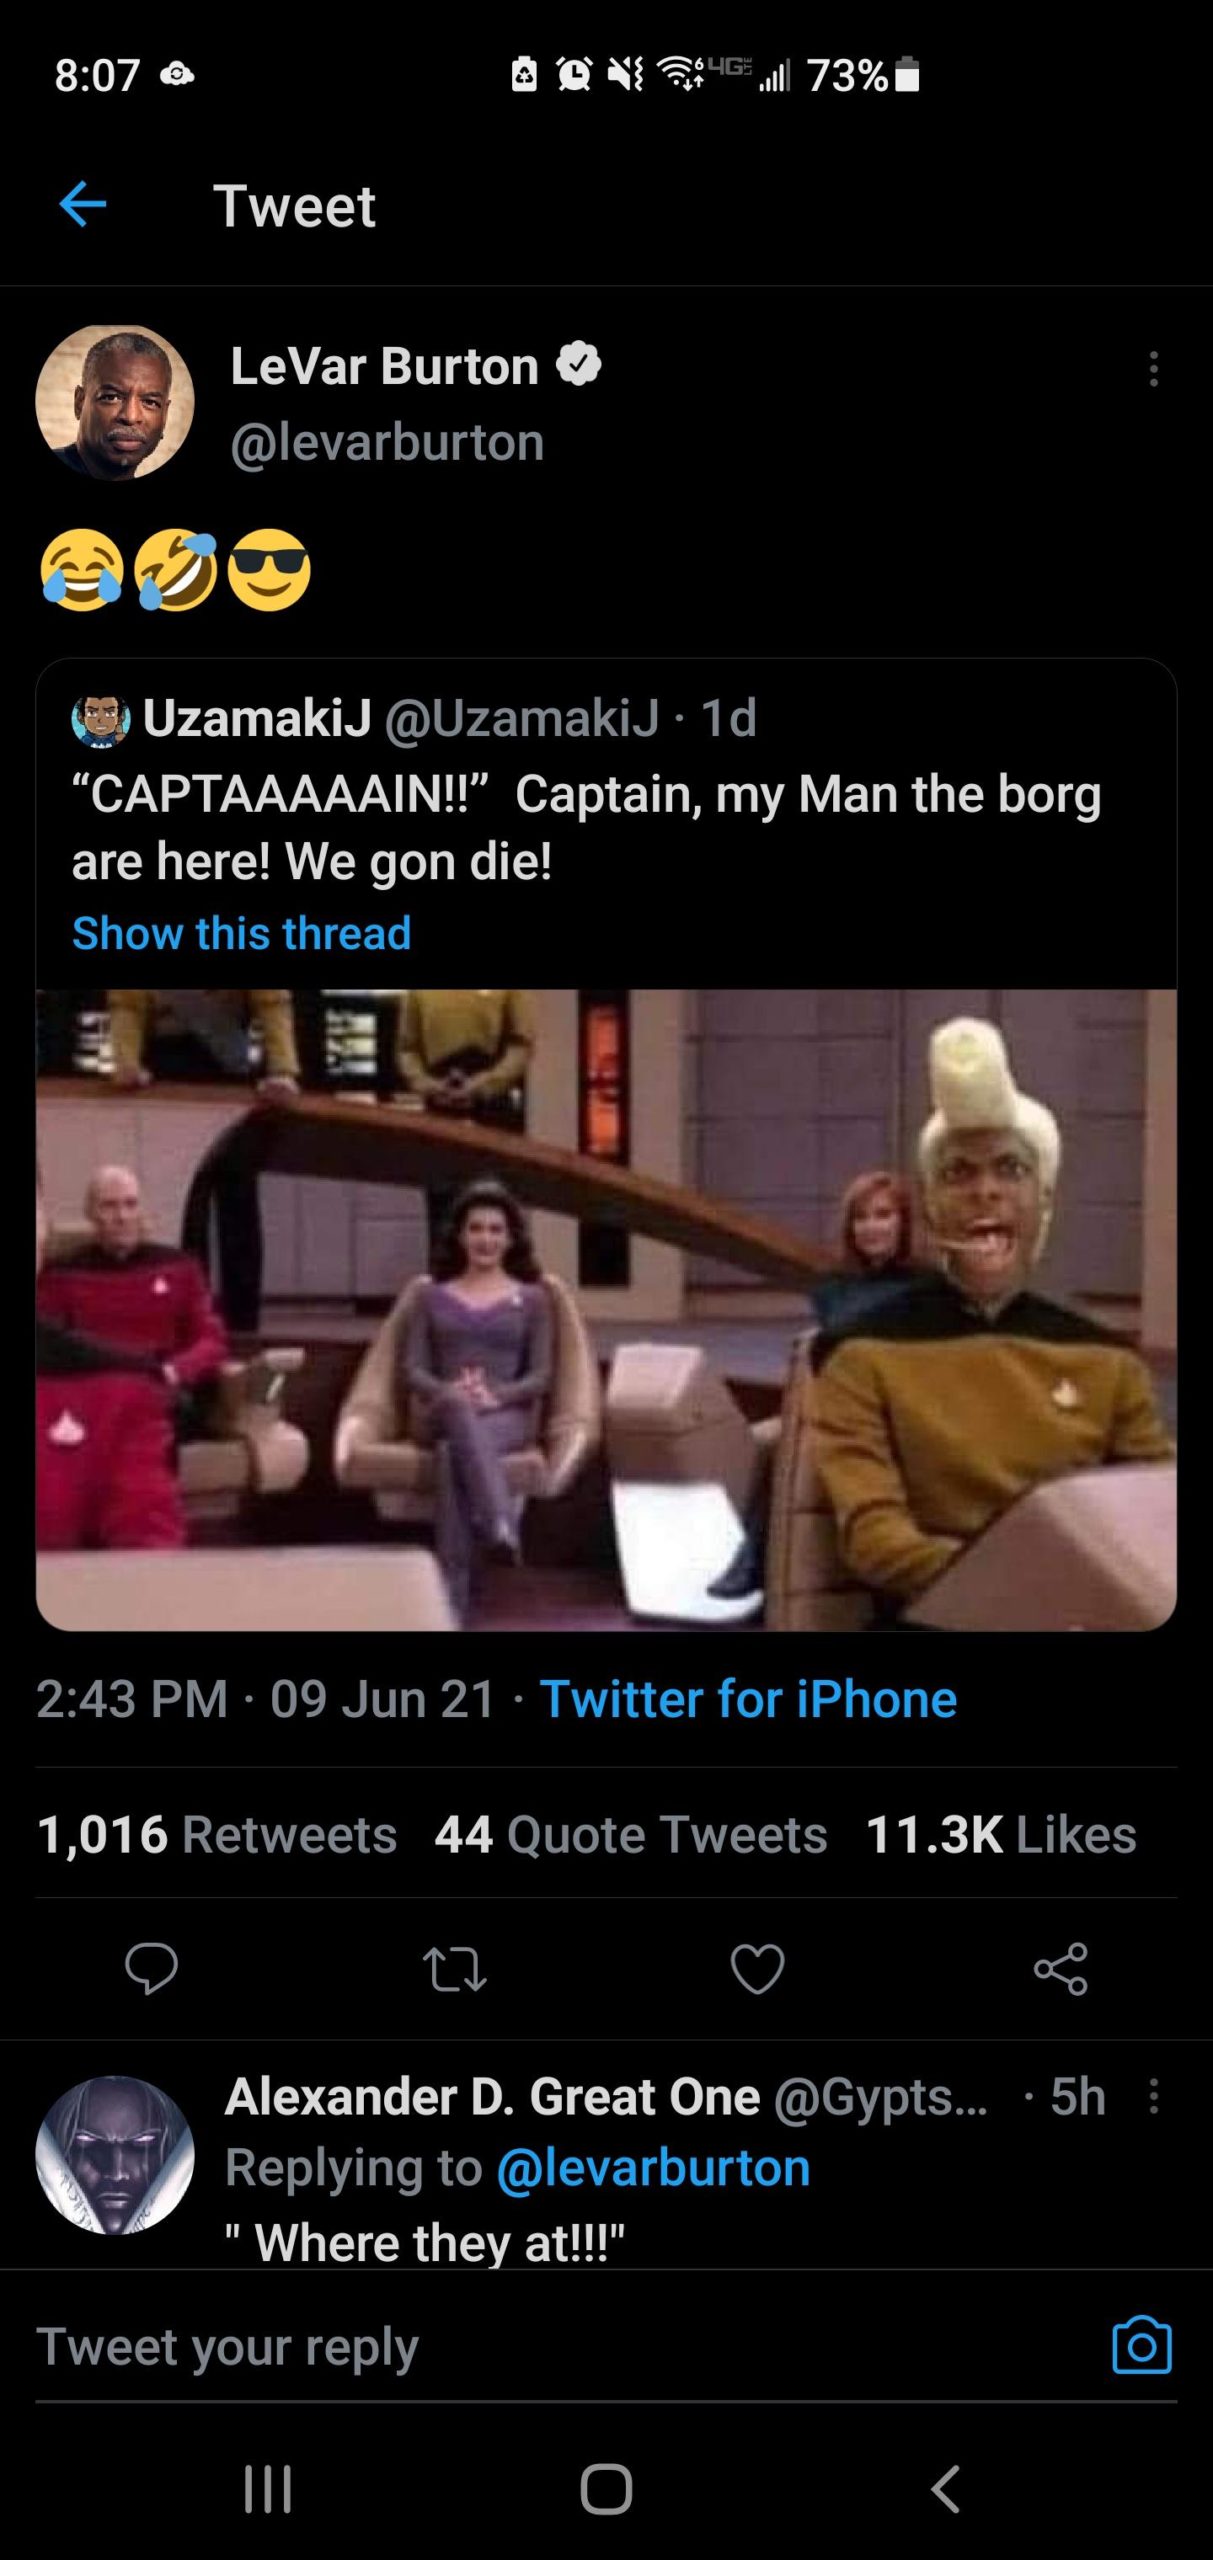Open the quoted Star Trek bridge image
Image resolution: width=1213 pixels, height=2560 pixels.
606,1310
